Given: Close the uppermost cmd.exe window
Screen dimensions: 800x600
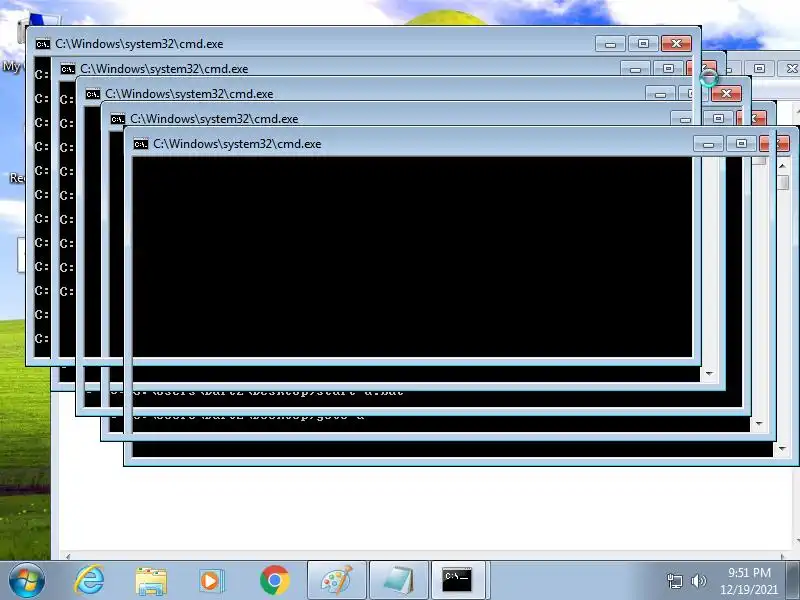Looking at the screenshot, I should click(676, 44).
